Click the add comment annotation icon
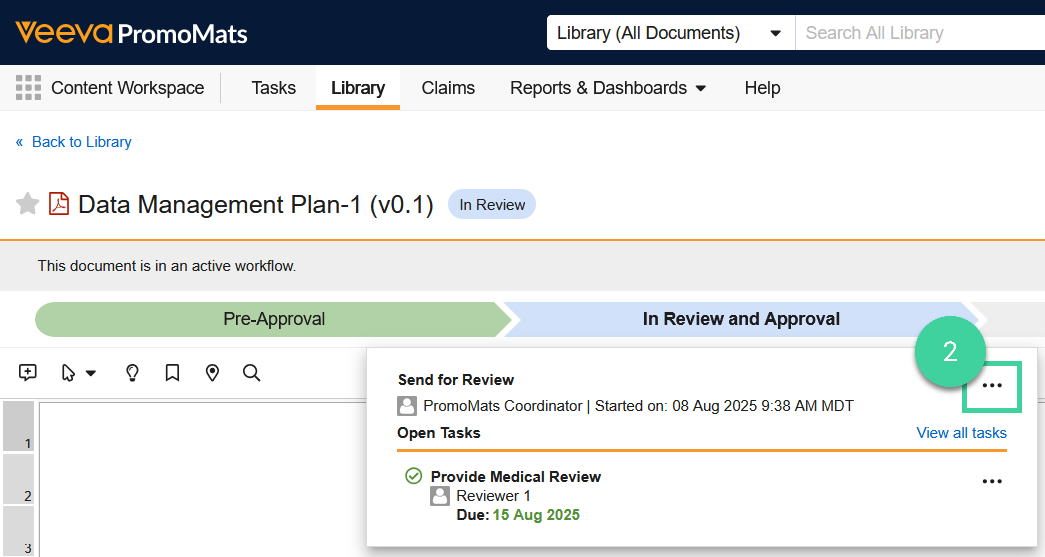 pos(28,373)
